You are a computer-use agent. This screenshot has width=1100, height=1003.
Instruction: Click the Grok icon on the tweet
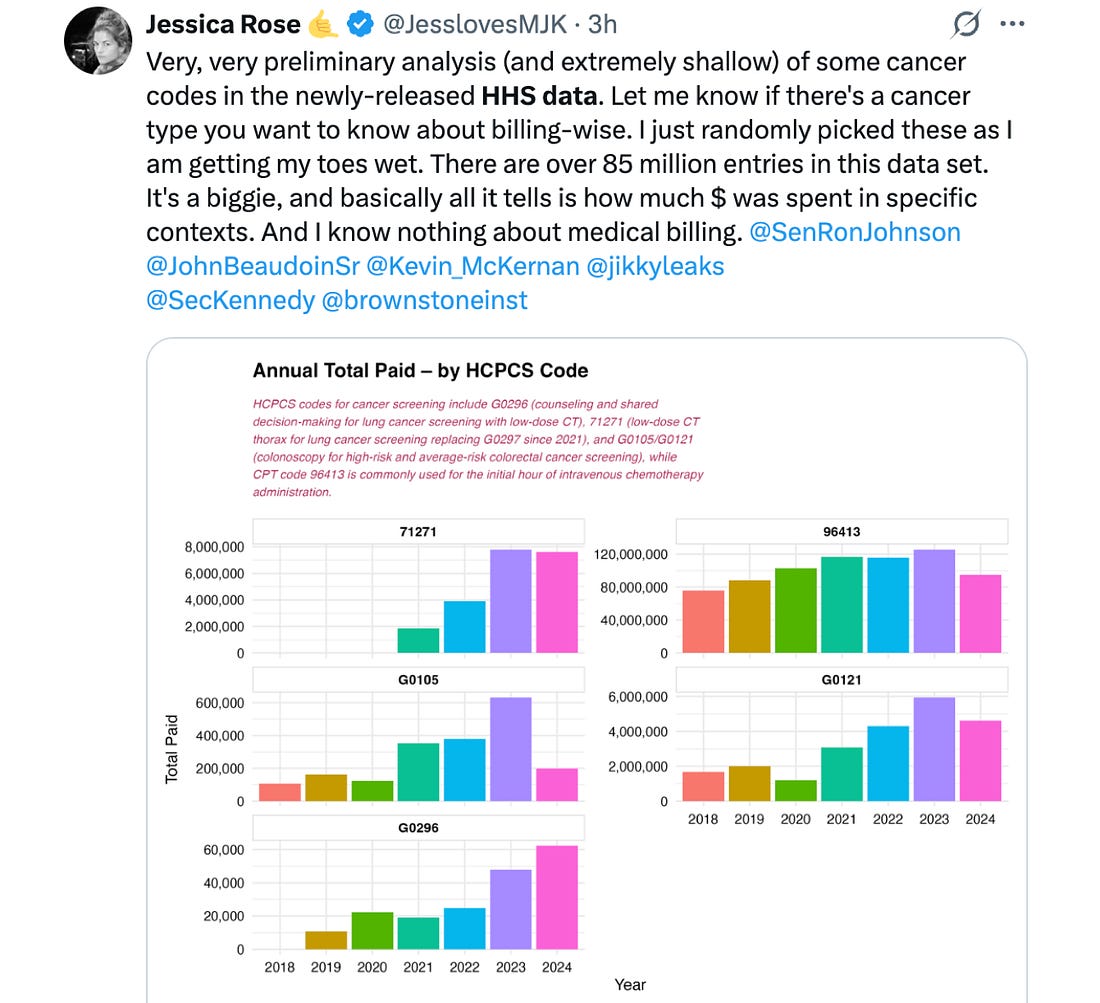pos(966,24)
